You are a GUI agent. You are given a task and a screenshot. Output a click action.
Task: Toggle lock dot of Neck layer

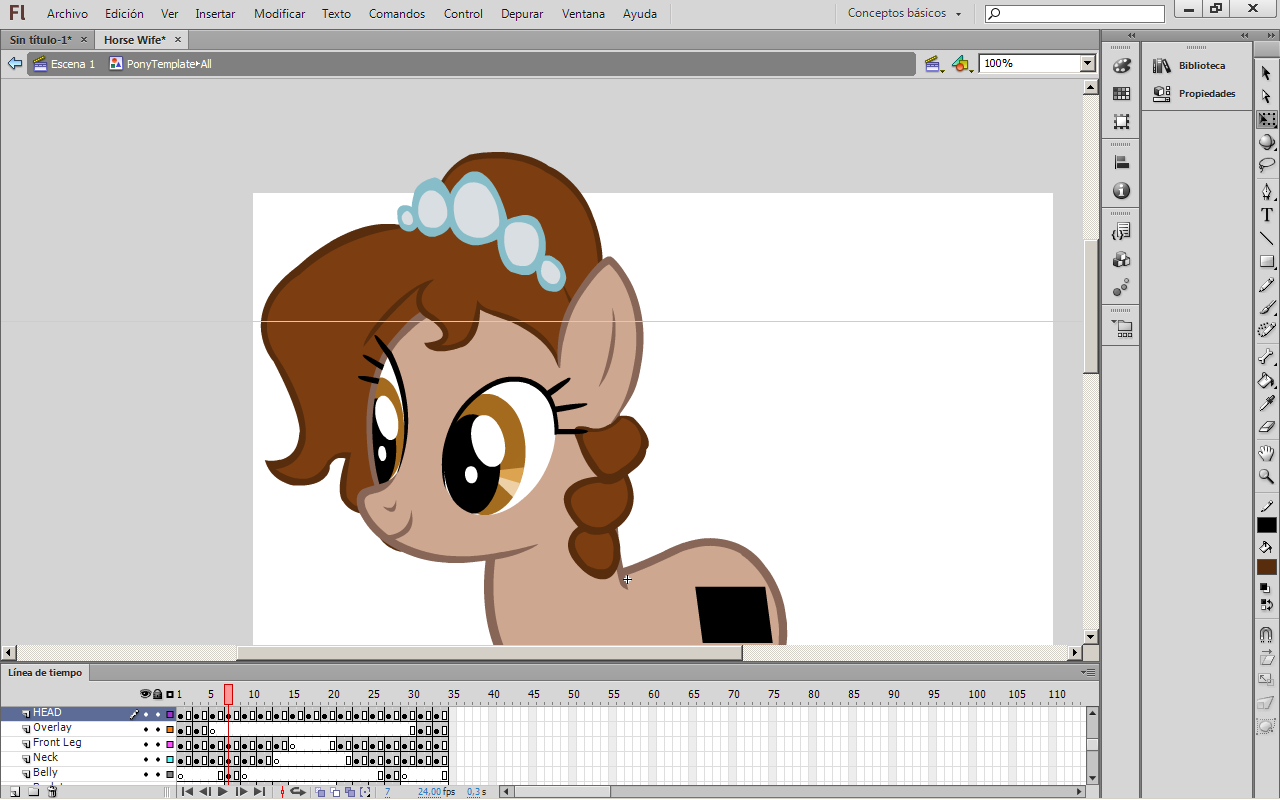tap(158, 759)
